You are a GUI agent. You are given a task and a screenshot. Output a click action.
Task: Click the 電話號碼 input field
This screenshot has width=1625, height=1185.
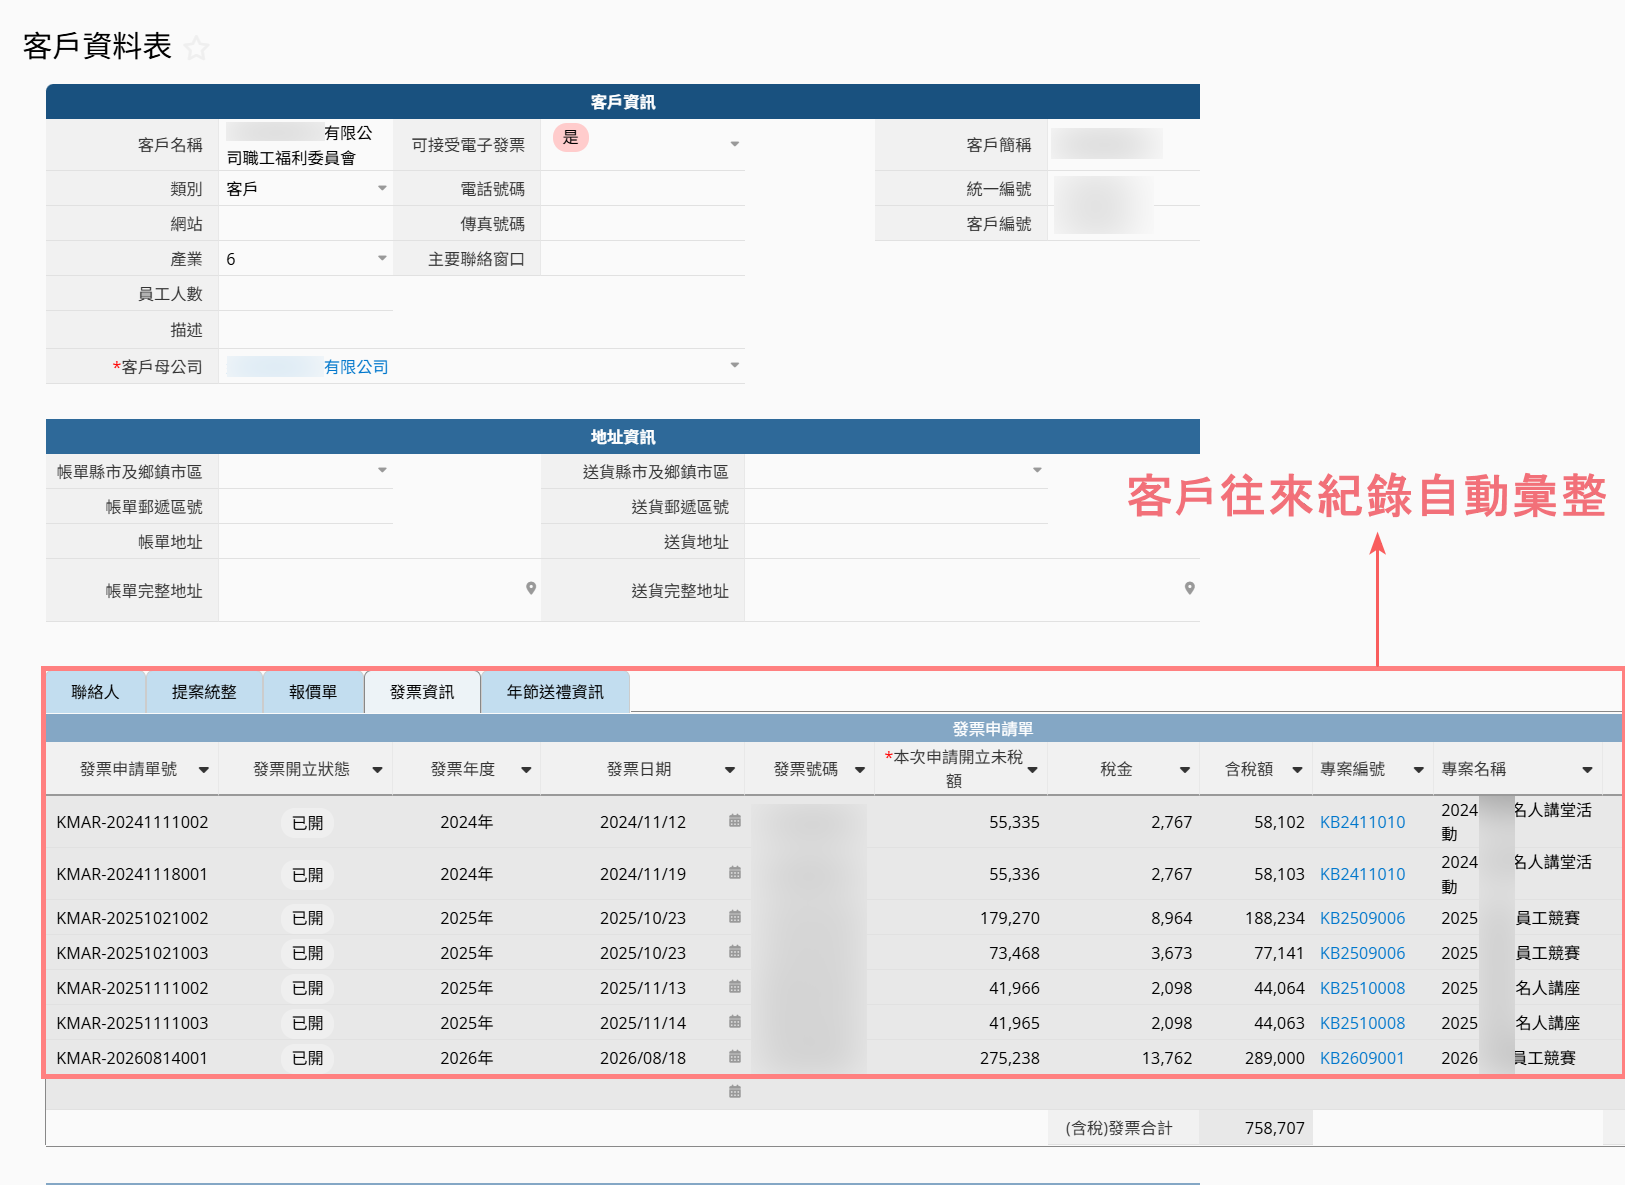tap(643, 188)
